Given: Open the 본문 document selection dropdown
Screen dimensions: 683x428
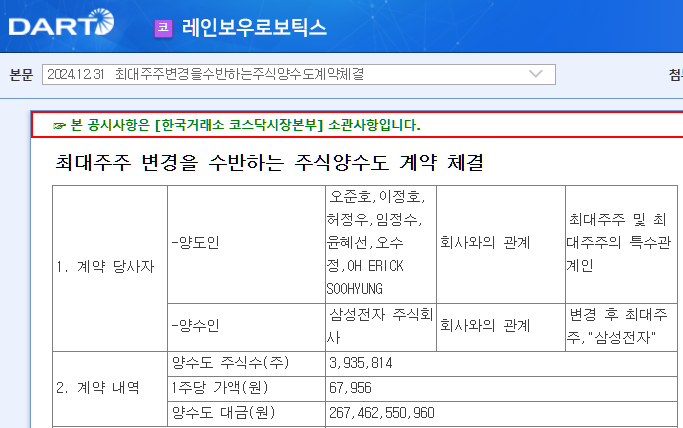Looking at the screenshot, I should (299, 74).
